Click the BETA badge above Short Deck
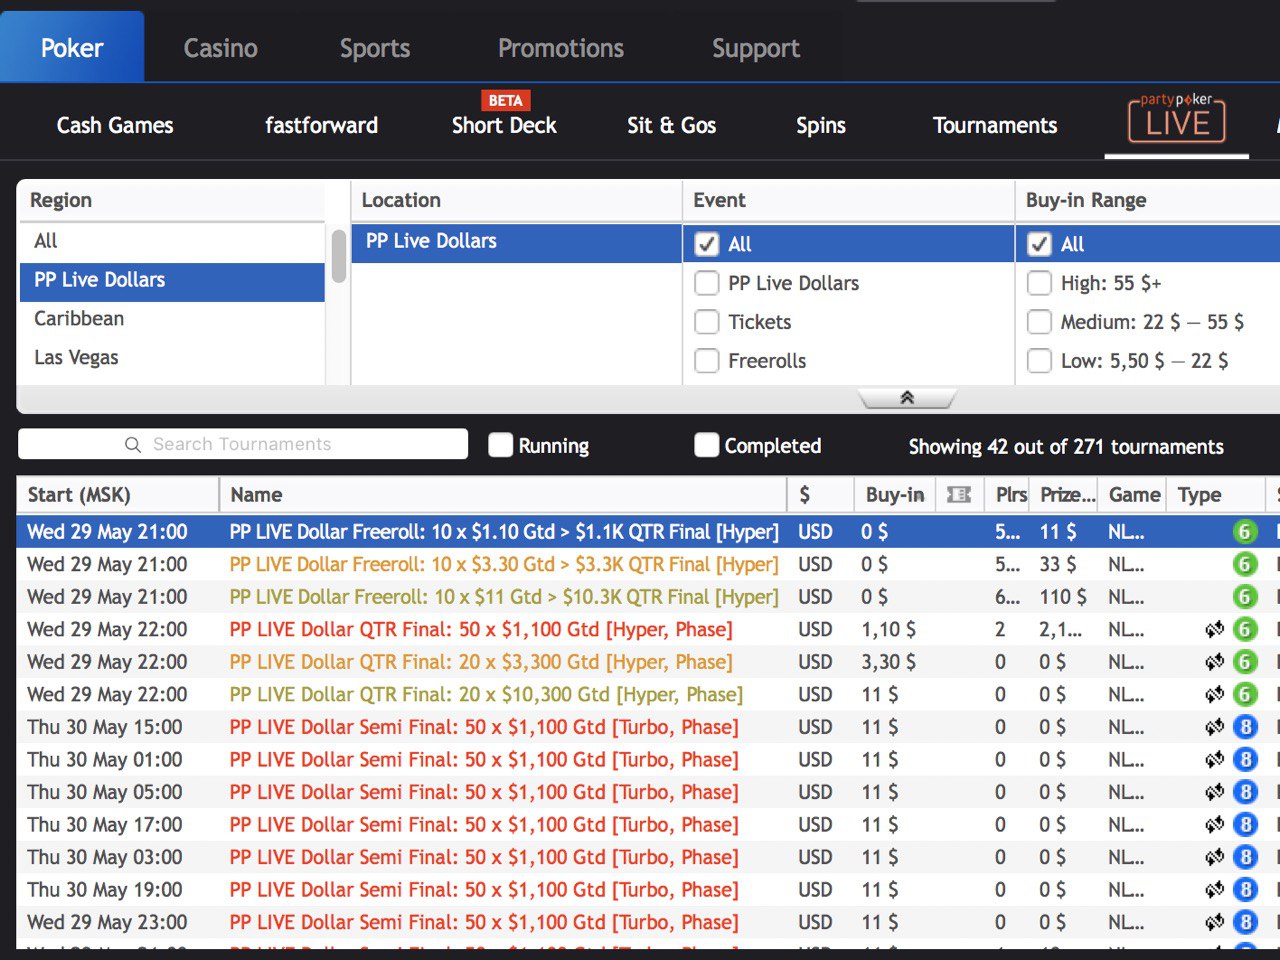The width and height of the screenshot is (1280, 960). tap(505, 101)
